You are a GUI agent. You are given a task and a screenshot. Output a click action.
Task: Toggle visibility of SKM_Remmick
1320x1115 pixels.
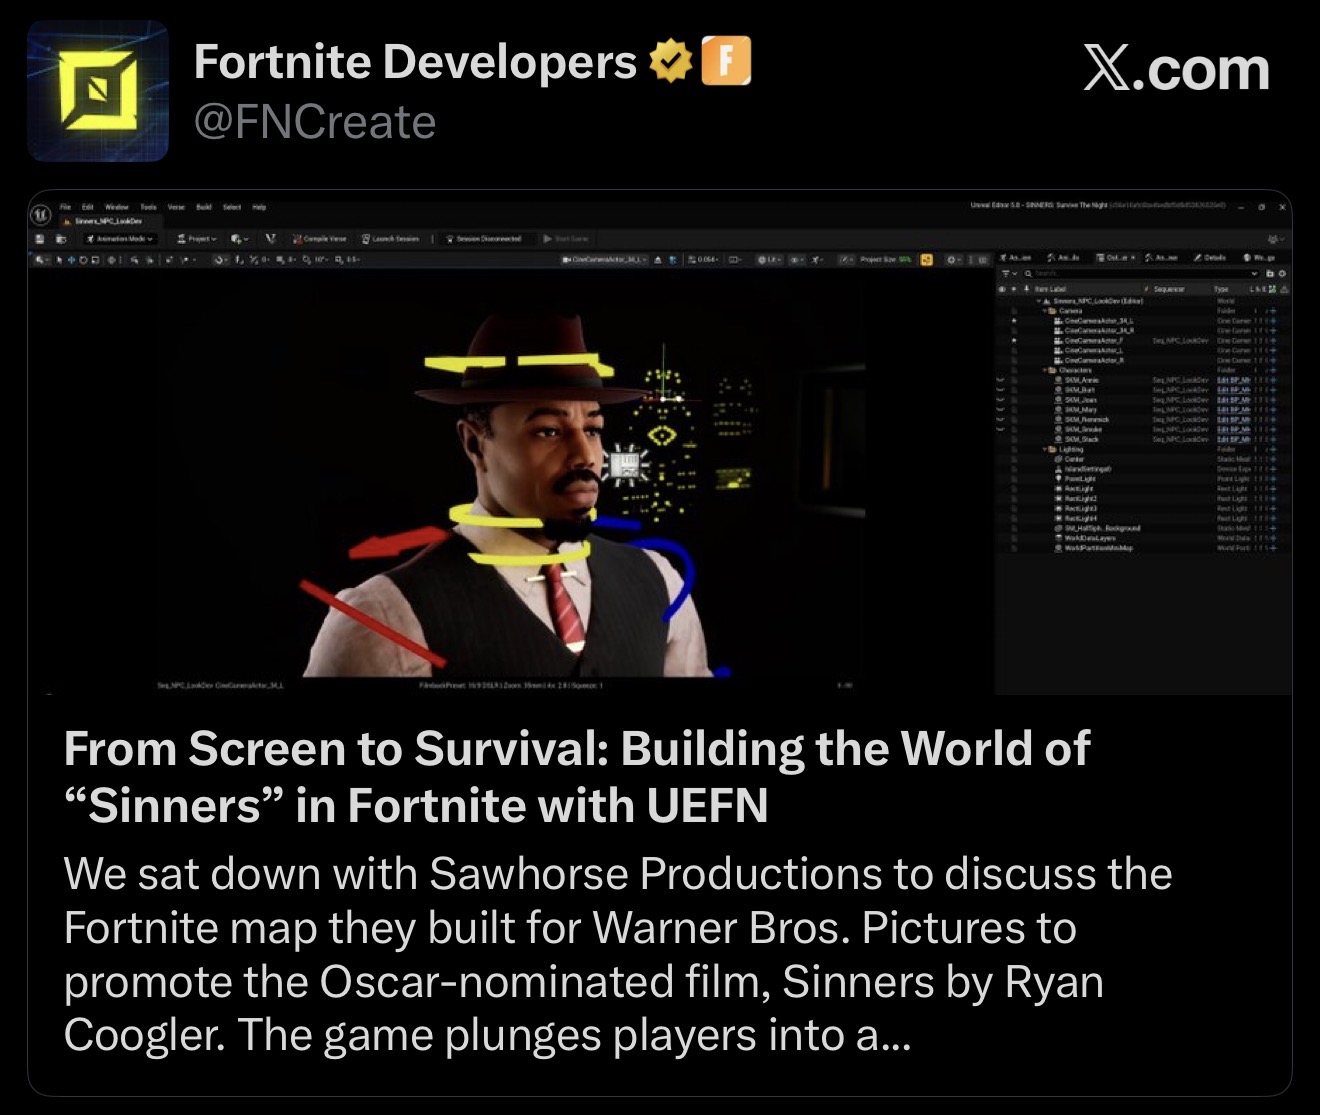point(1001,420)
